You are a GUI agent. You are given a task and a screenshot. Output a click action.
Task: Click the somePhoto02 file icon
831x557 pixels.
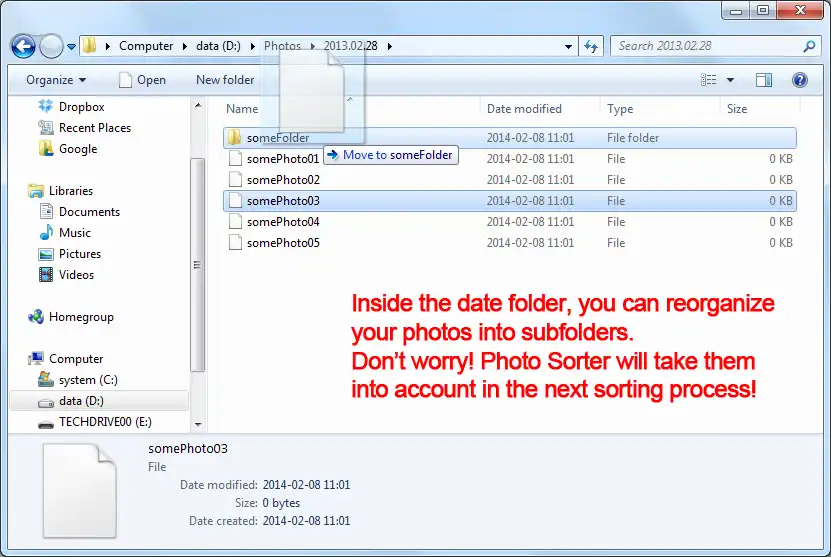235,180
